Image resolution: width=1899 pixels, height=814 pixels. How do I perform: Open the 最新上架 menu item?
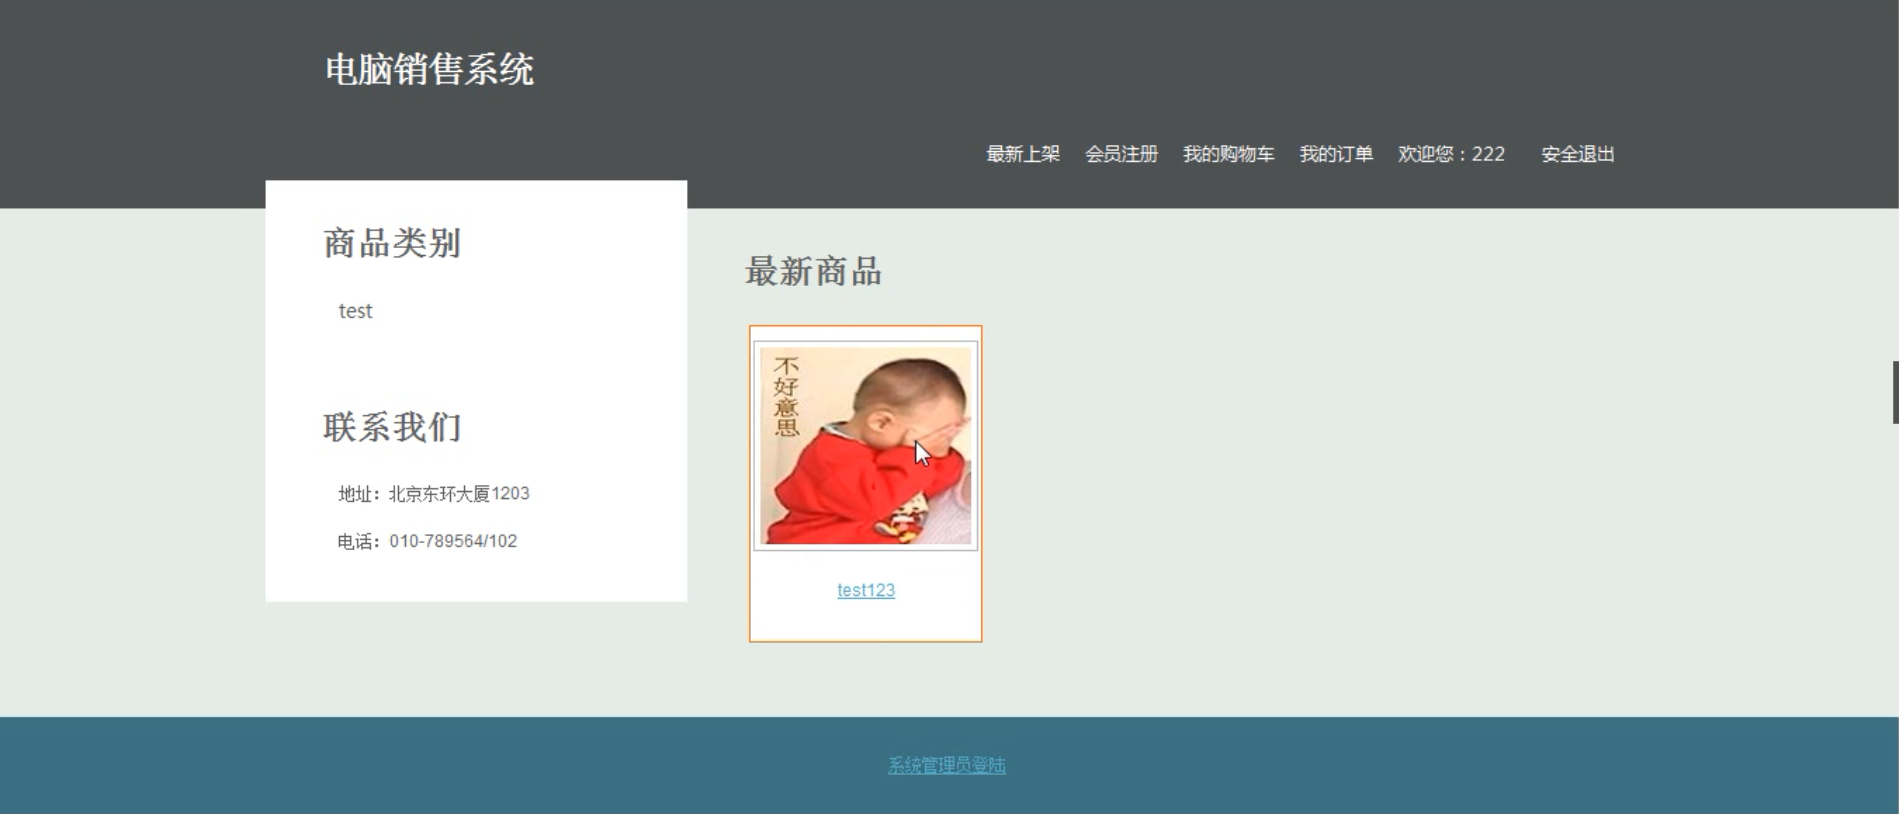pos(1023,154)
